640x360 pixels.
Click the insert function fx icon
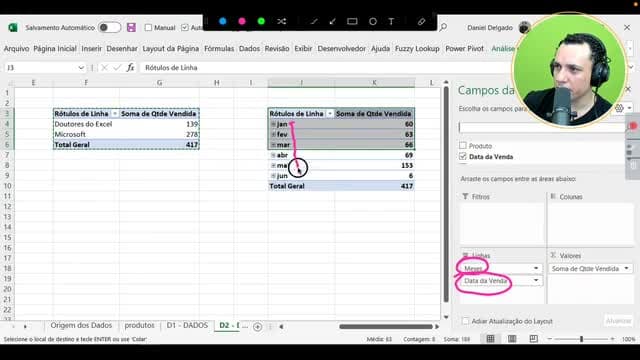[130, 67]
